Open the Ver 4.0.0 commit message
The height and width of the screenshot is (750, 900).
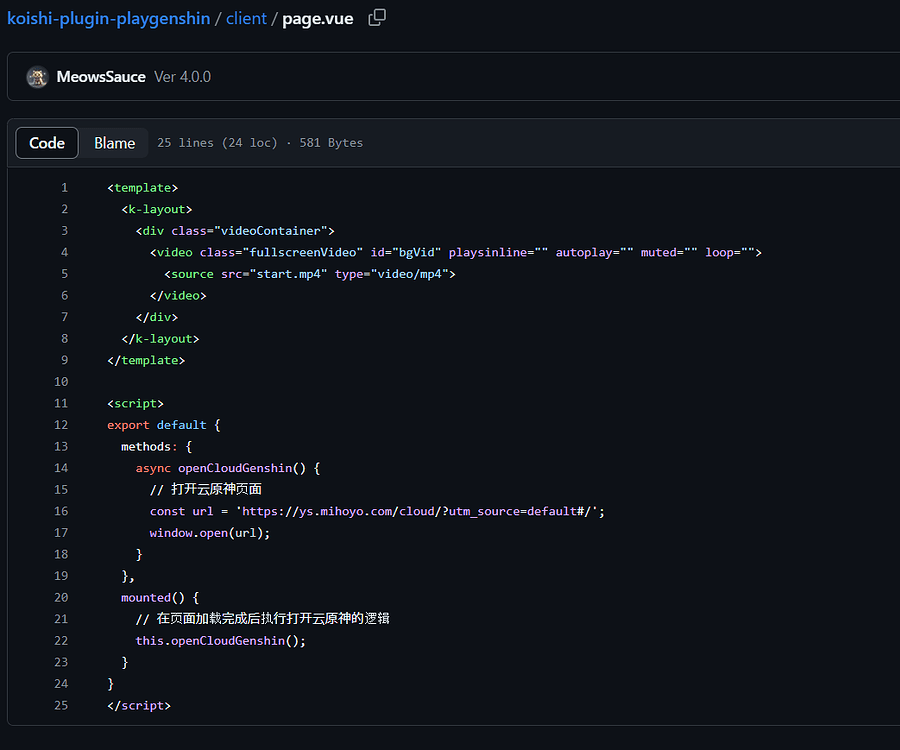(182, 77)
